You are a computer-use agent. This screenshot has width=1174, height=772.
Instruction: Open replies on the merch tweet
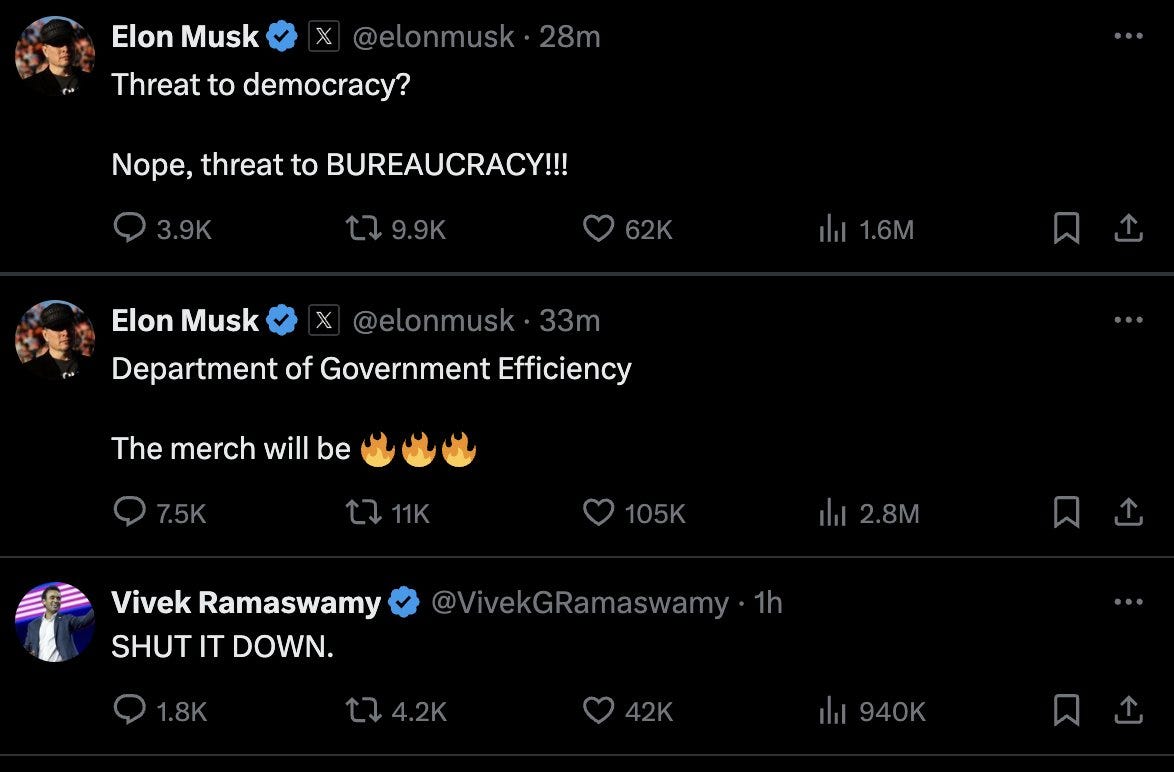tap(129, 512)
